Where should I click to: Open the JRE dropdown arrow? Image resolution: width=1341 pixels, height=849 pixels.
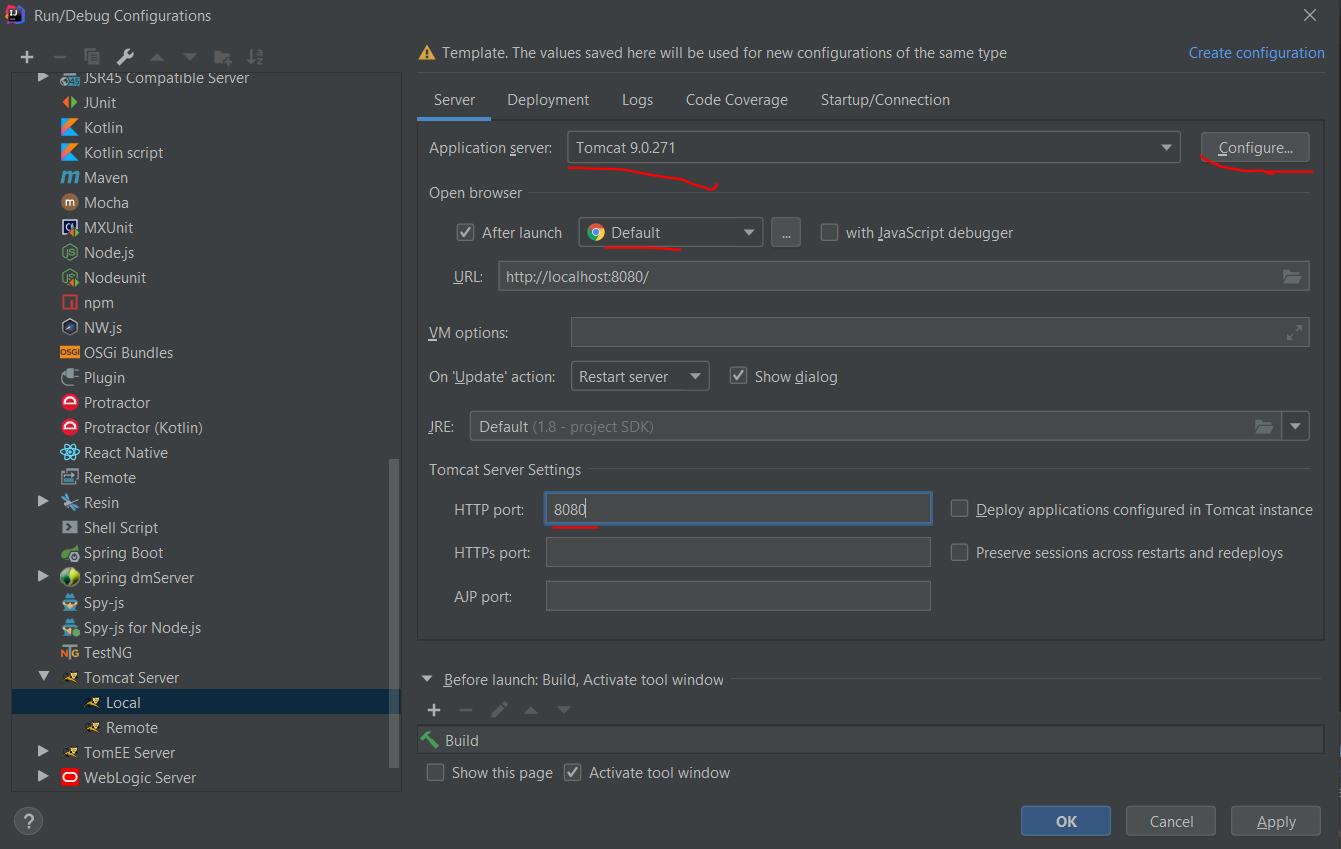pos(1296,426)
